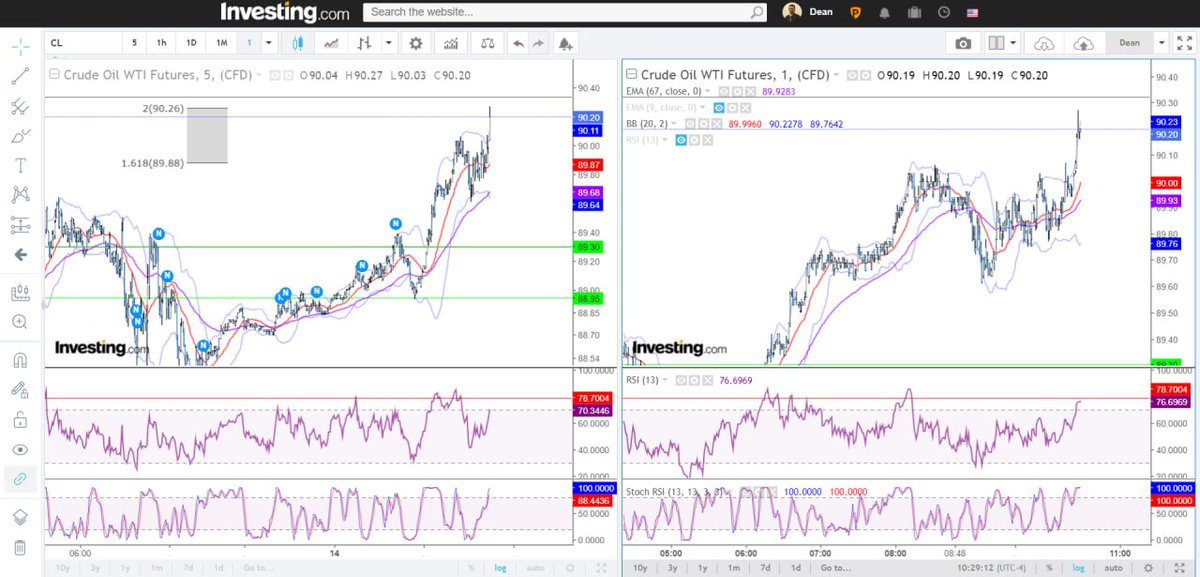Select the area chart style
The image size is (1200, 577).
pos(330,44)
